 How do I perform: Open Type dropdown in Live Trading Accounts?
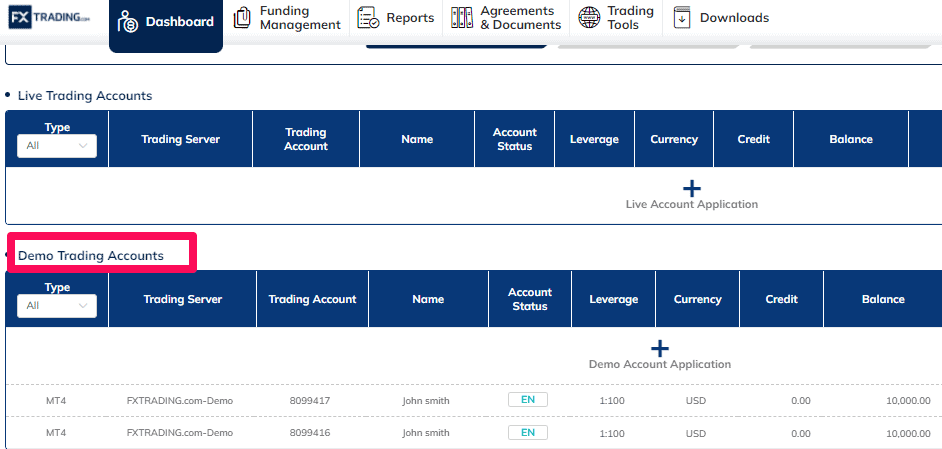[57, 146]
